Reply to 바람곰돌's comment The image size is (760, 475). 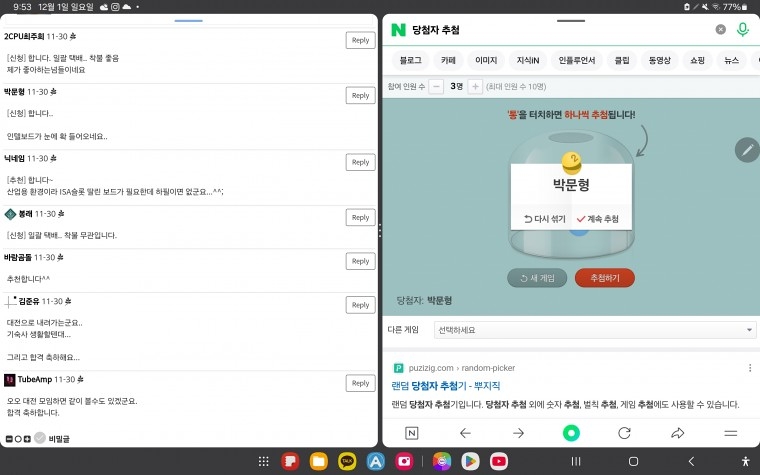[360, 261]
